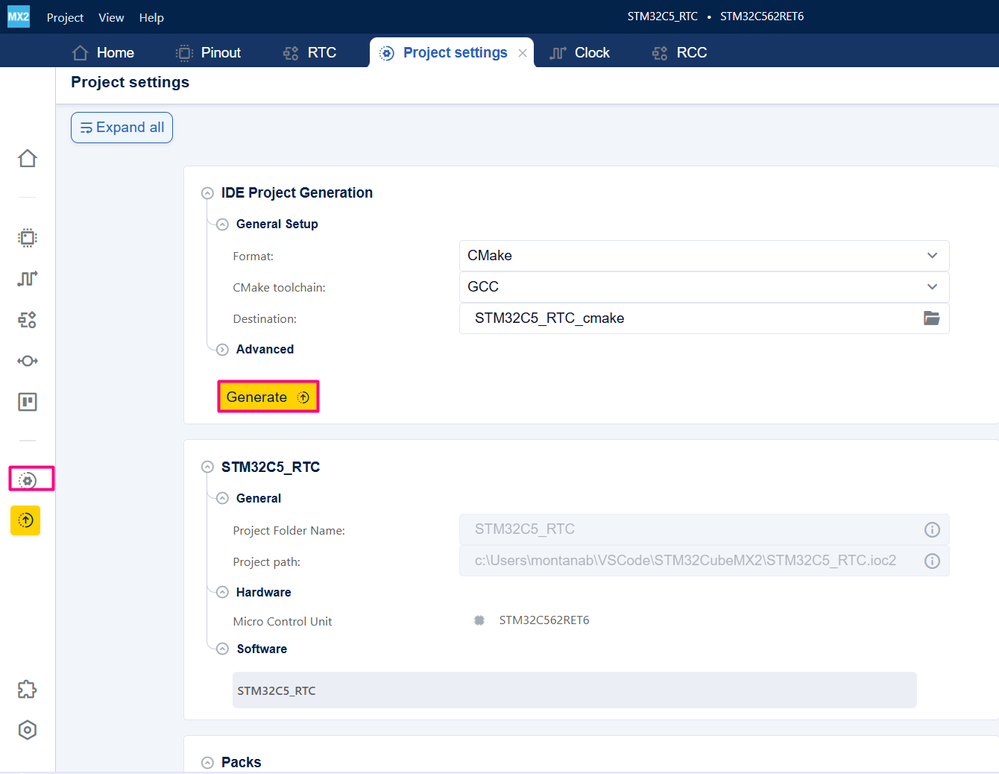This screenshot has height=774, width=999.
Task: Open the CMake toolchain GCC dropdown
Action: point(704,287)
